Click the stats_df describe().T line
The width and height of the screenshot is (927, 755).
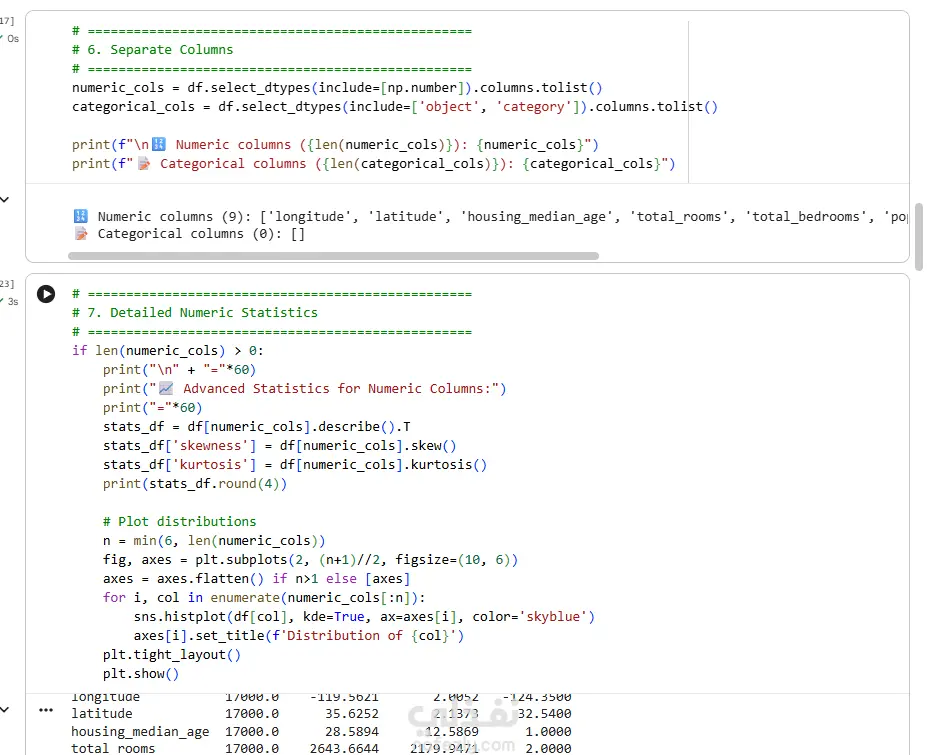pos(257,426)
